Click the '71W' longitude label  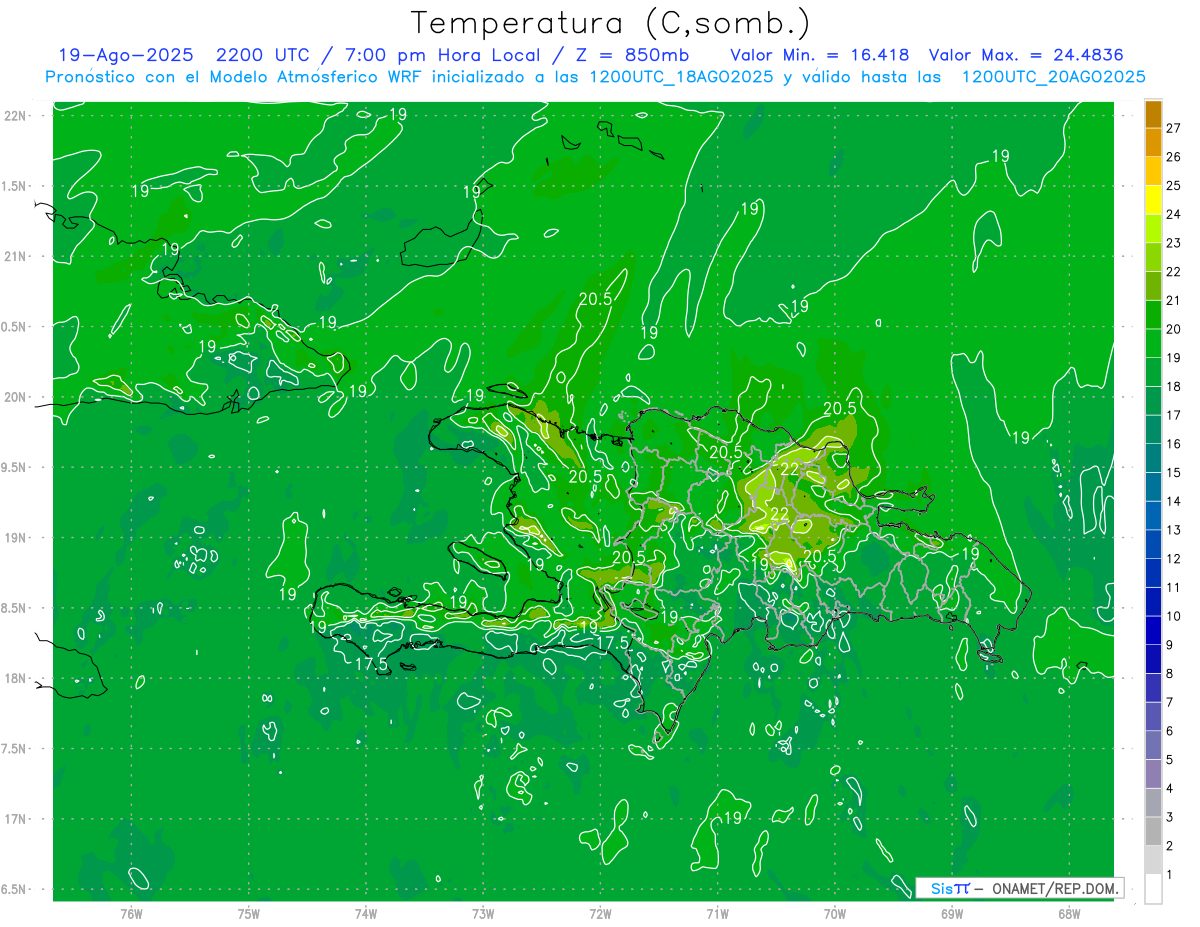717,914
